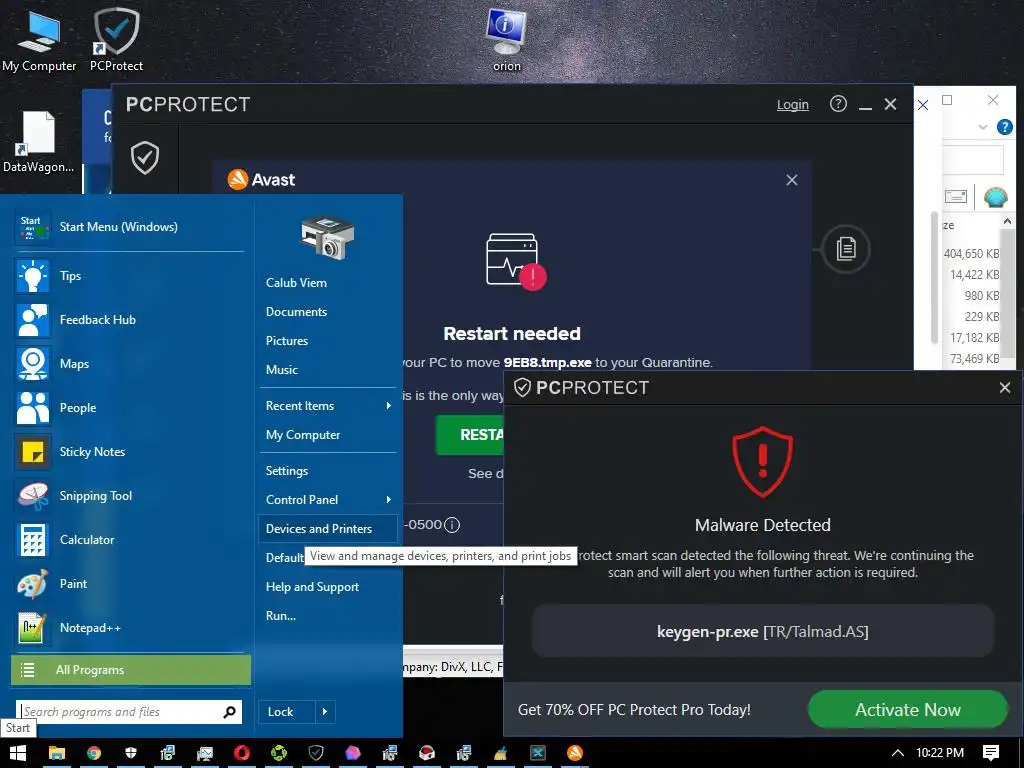
Task: Expand ribbon chevron in background window
Action: click(982, 127)
